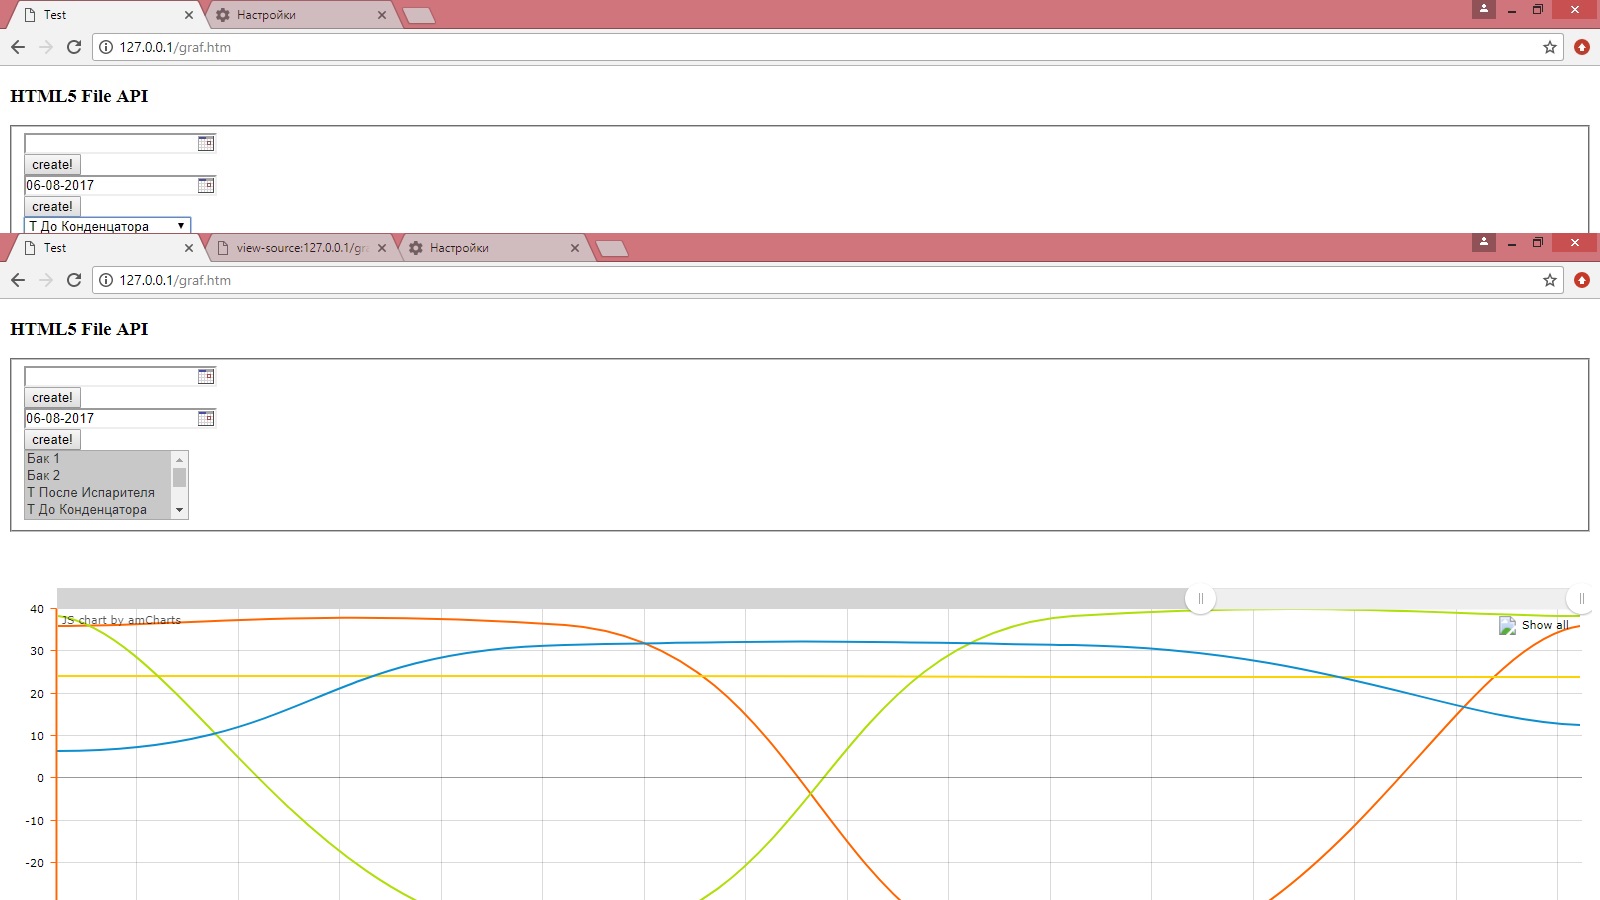Click the list box up scroll arrow
Image resolution: width=1600 pixels, height=900 pixels.
(x=180, y=460)
